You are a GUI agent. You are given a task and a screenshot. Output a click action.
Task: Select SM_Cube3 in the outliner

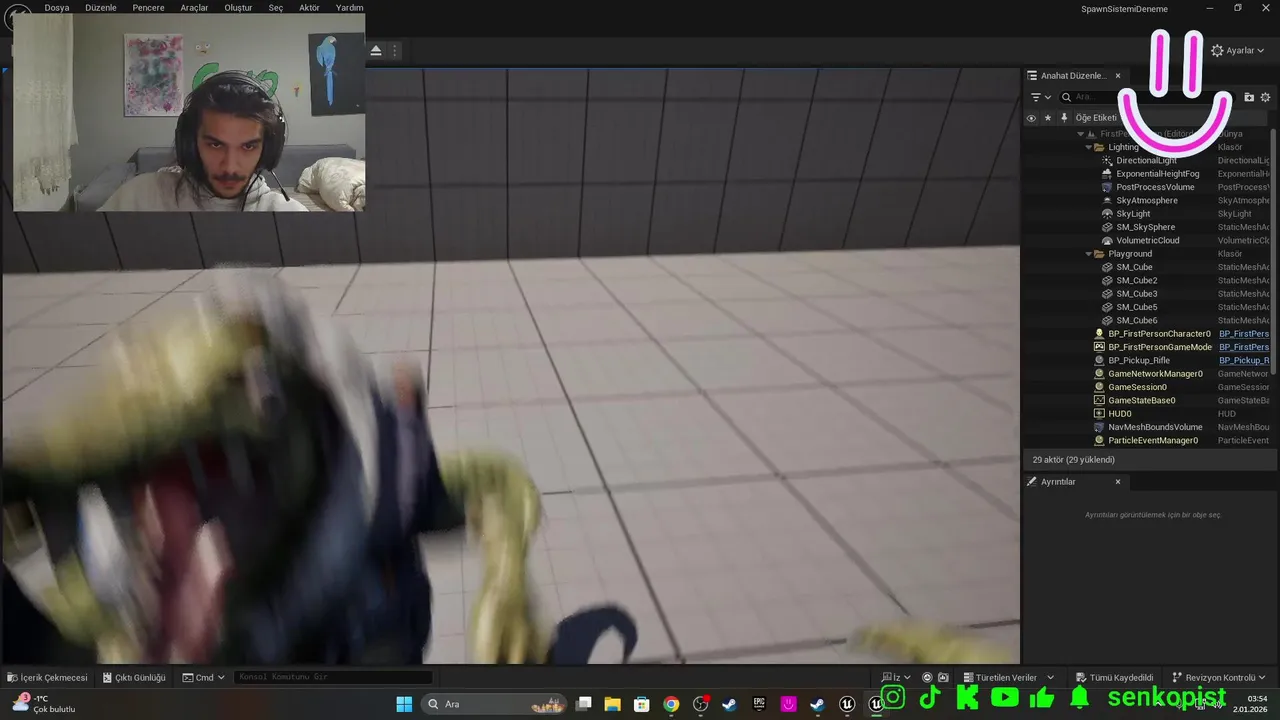1137,294
